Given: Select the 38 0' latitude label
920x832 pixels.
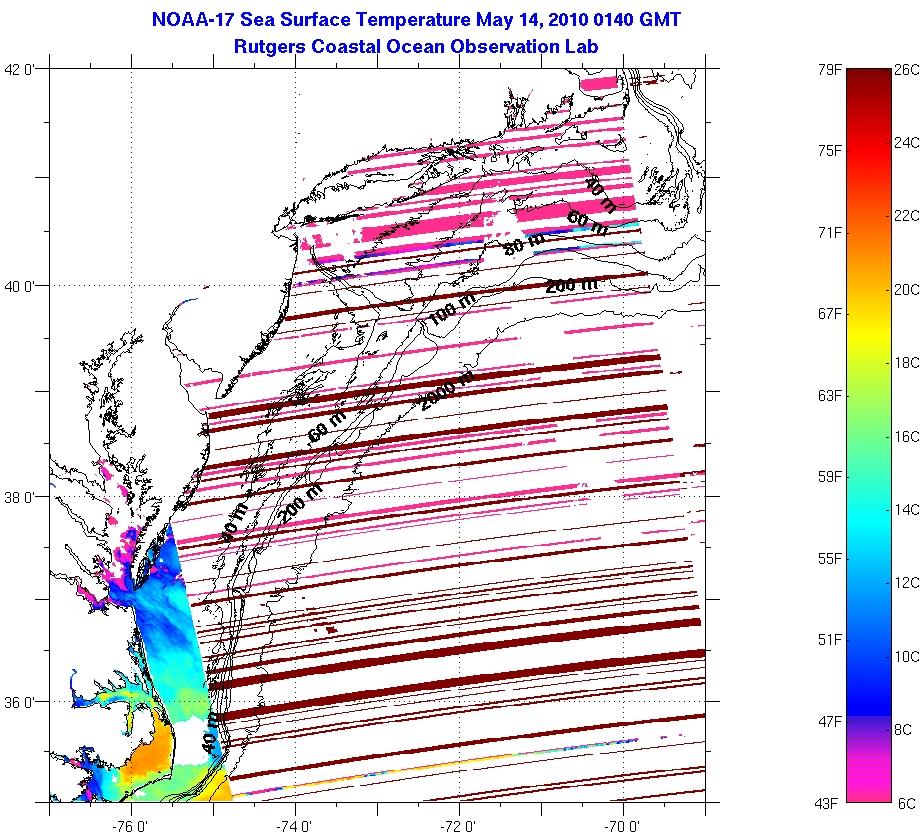Looking at the screenshot, I should click(x=20, y=498).
